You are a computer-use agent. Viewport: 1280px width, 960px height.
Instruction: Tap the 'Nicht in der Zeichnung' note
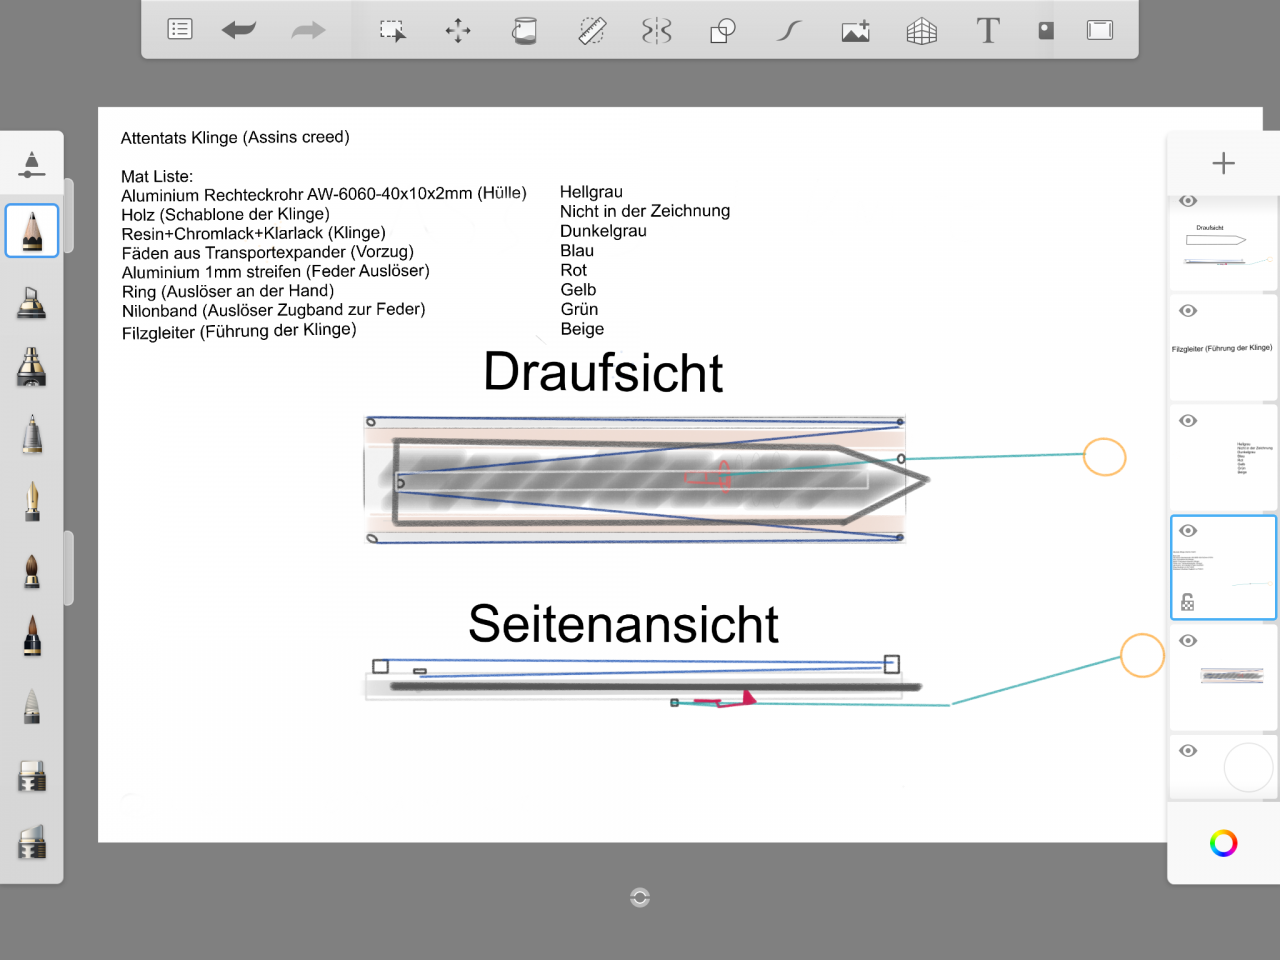pyautogui.click(x=645, y=211)
